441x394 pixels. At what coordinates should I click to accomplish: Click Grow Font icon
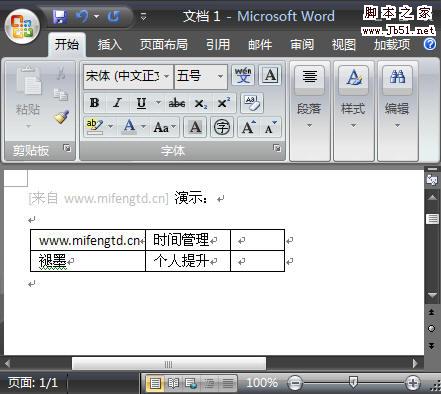pyautogui.click(x=249, y=127)
